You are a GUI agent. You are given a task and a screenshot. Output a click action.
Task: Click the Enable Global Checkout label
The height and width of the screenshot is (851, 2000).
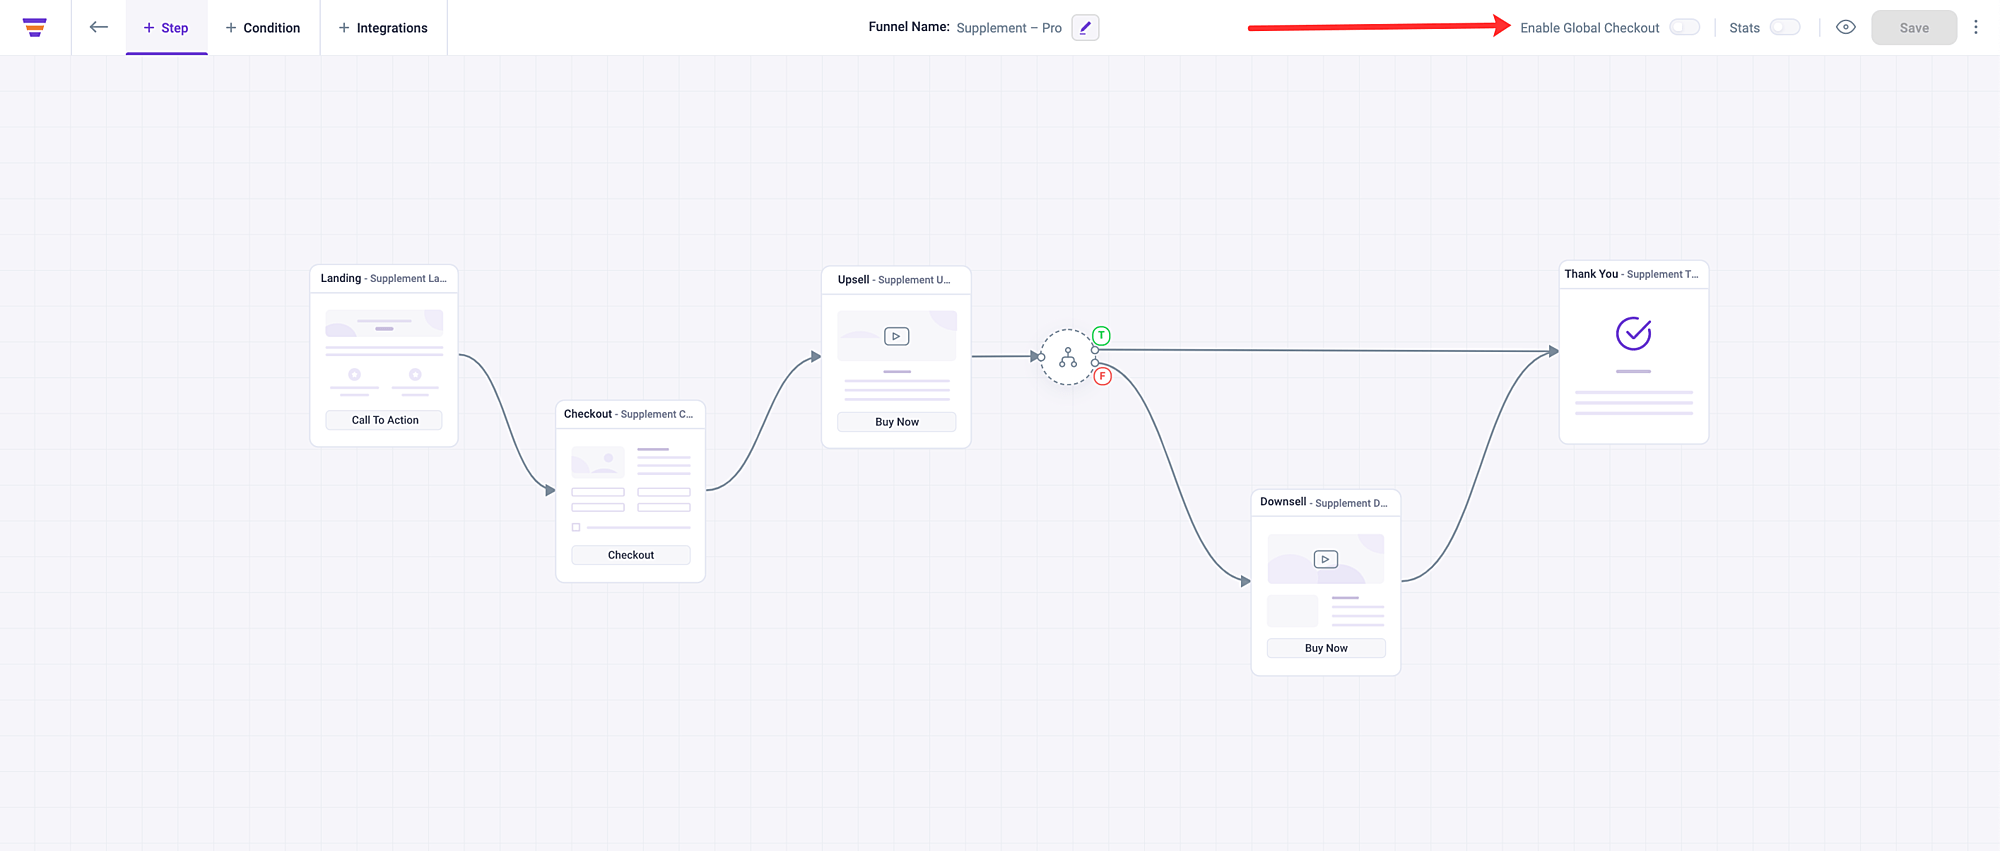(1590, 28)
